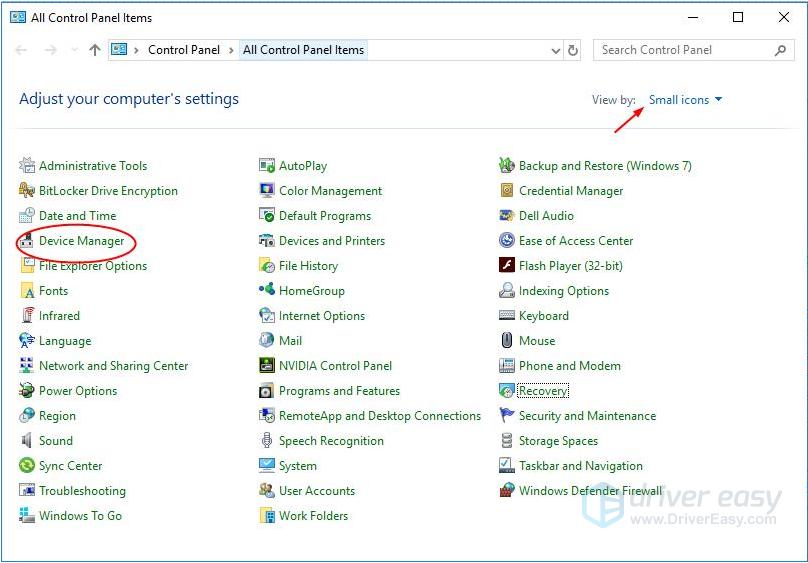The width and height of the screenshot is (808, 563).
Task: Open the Programs and Features link
Action: coord(339,391)
